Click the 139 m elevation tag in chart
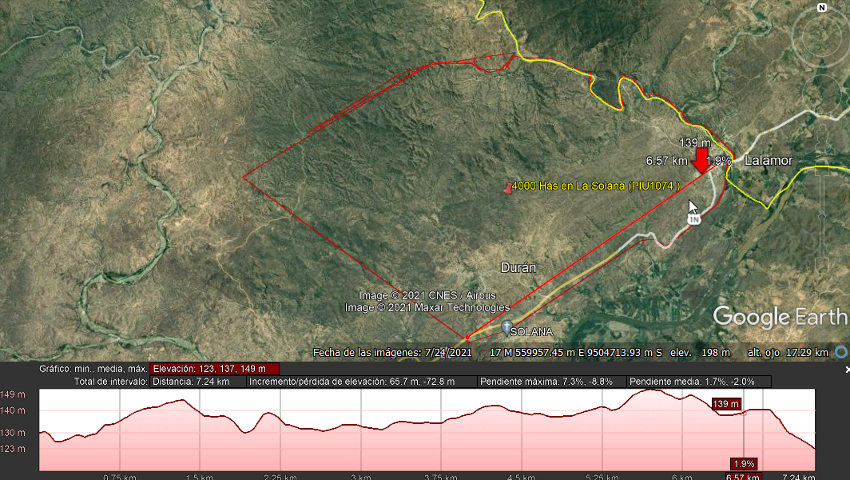The height and width of the screenshot is (480, 850). [725, 403]
